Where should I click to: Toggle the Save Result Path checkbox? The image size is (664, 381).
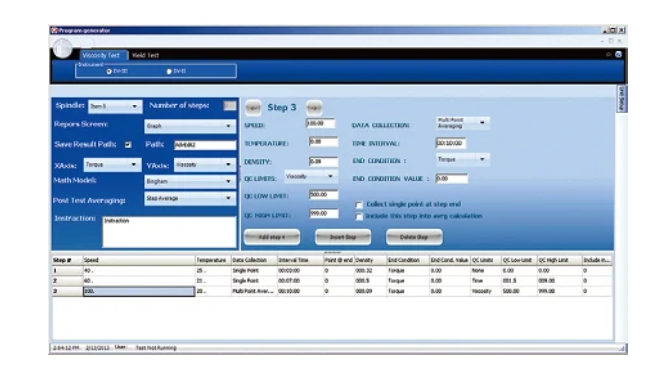pos(128,145)
